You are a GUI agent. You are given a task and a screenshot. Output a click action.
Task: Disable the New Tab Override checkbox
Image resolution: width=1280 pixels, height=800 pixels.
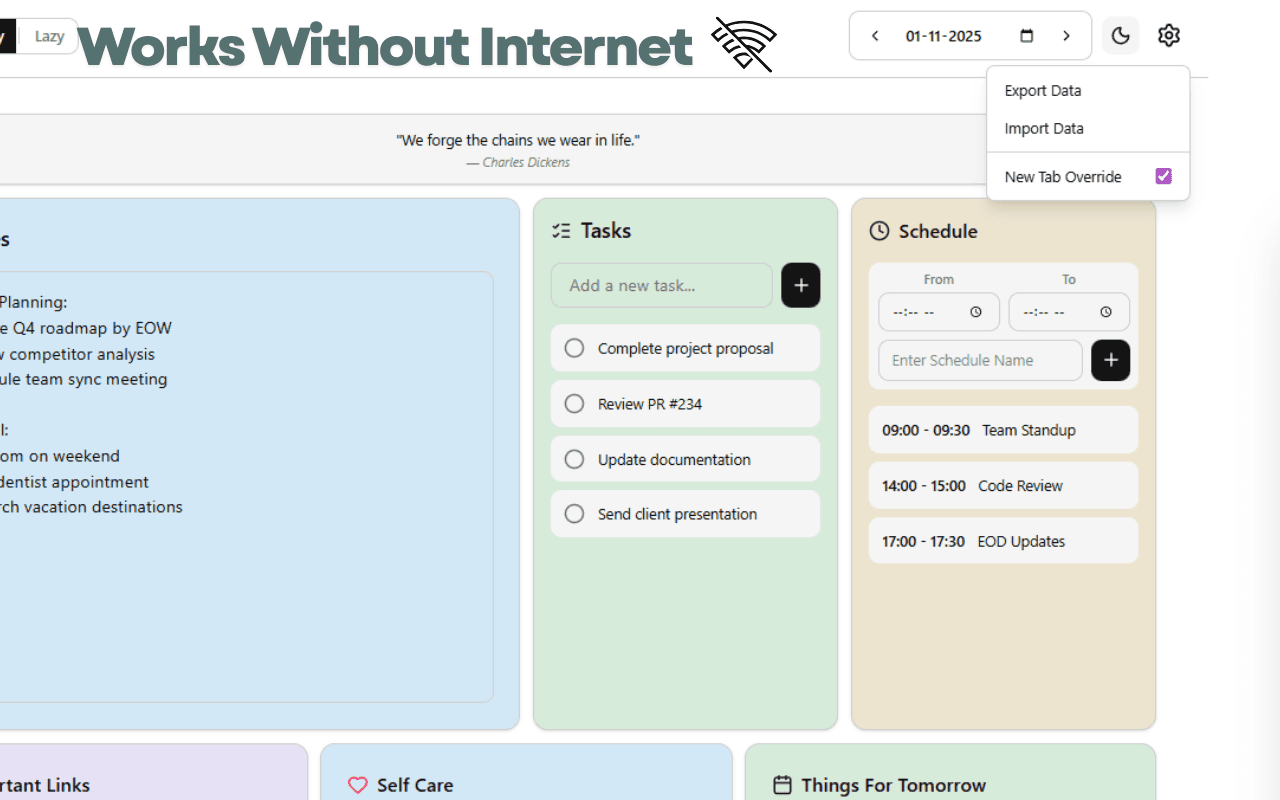click(1163, 177)
